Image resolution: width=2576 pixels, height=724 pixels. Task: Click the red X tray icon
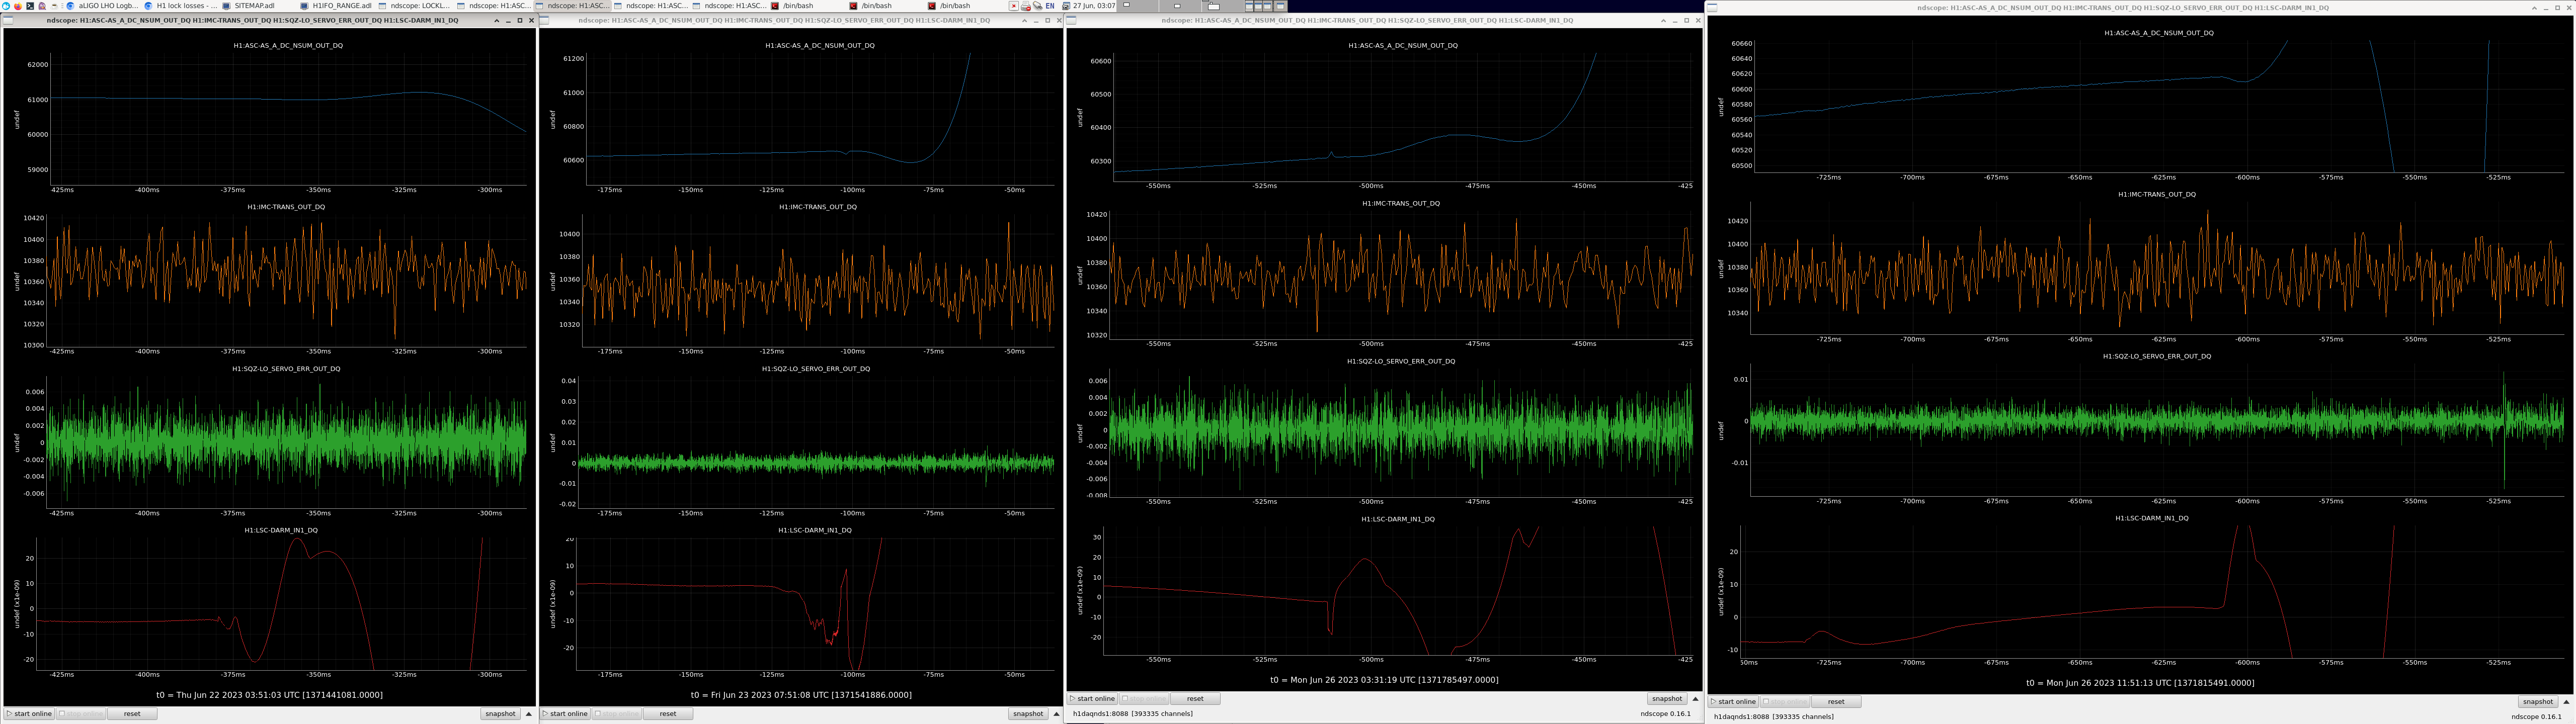1014,6
